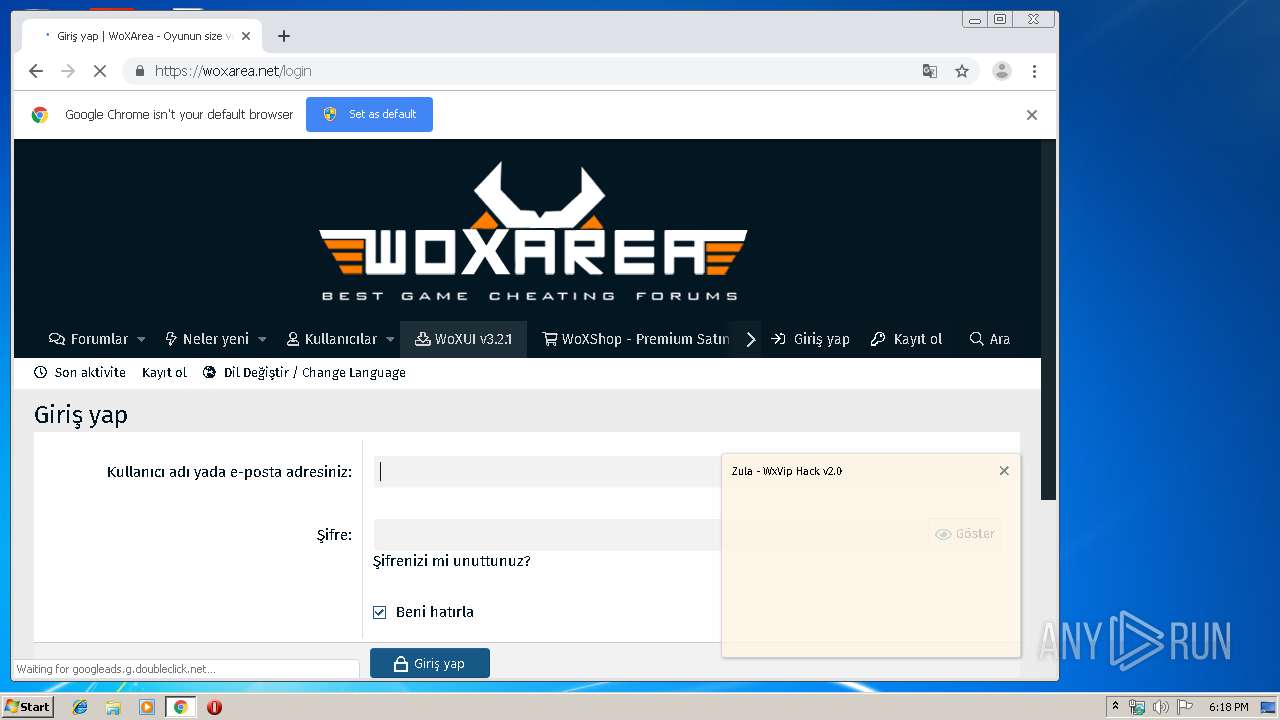Open Windows Media Player from taskbar
This screenshot has height=720, width=1280.
point(147,707)
